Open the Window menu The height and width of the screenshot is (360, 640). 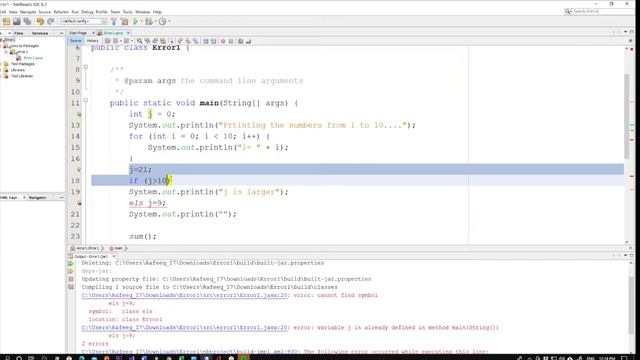tap(142, 12)
